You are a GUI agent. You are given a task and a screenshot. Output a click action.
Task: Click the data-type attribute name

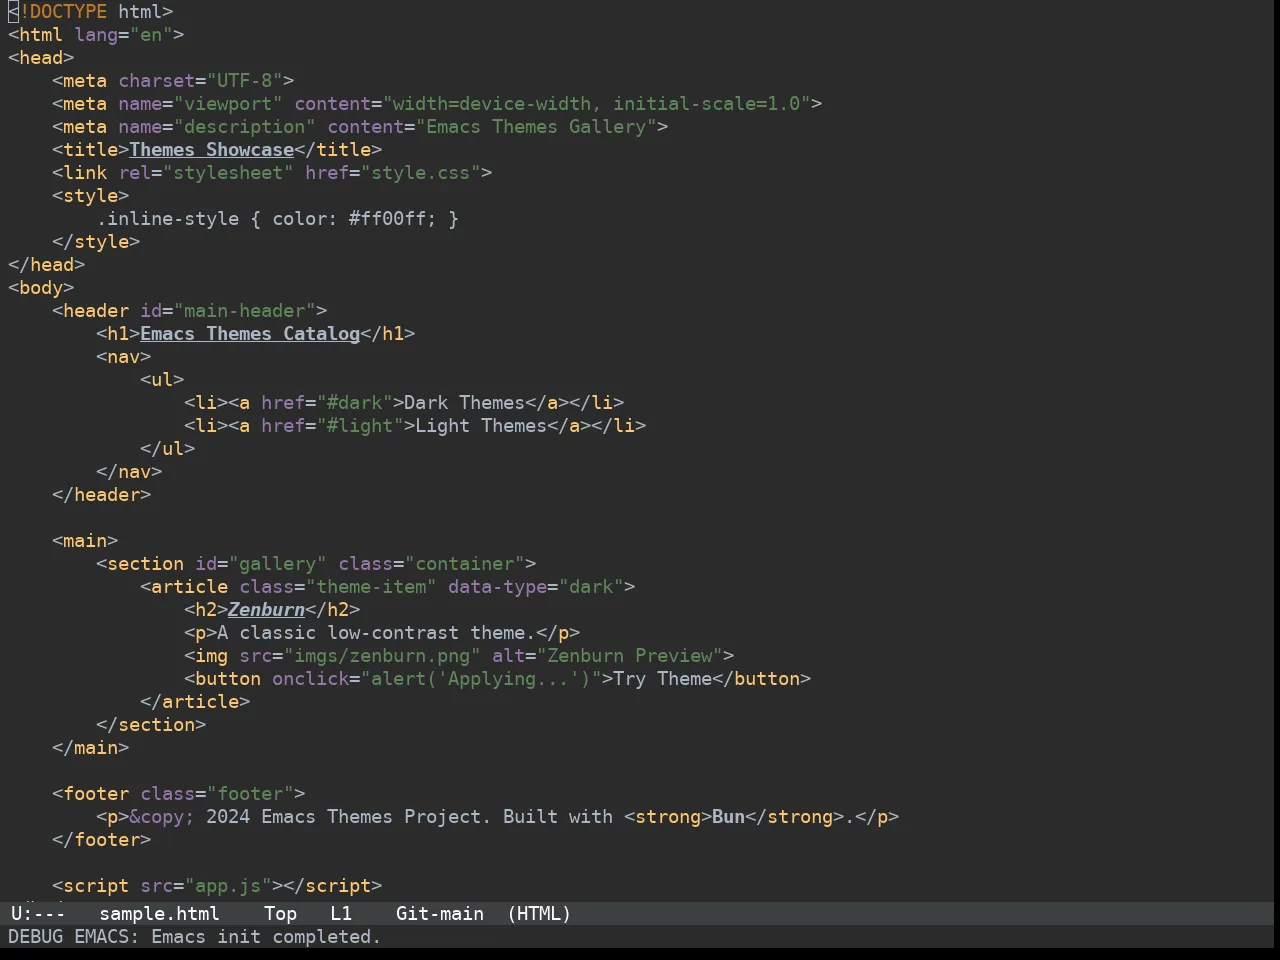(497, 587)
